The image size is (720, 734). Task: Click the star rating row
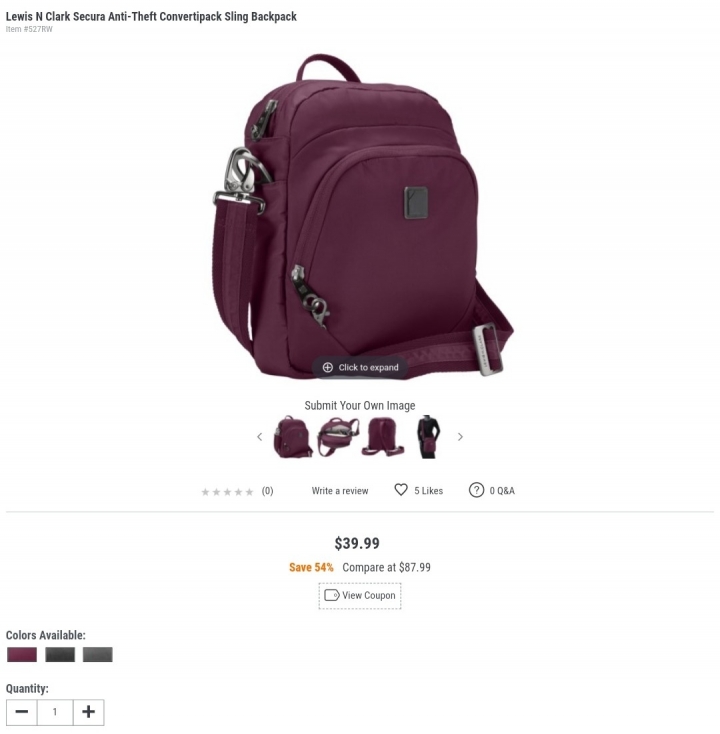pos(227,492)
